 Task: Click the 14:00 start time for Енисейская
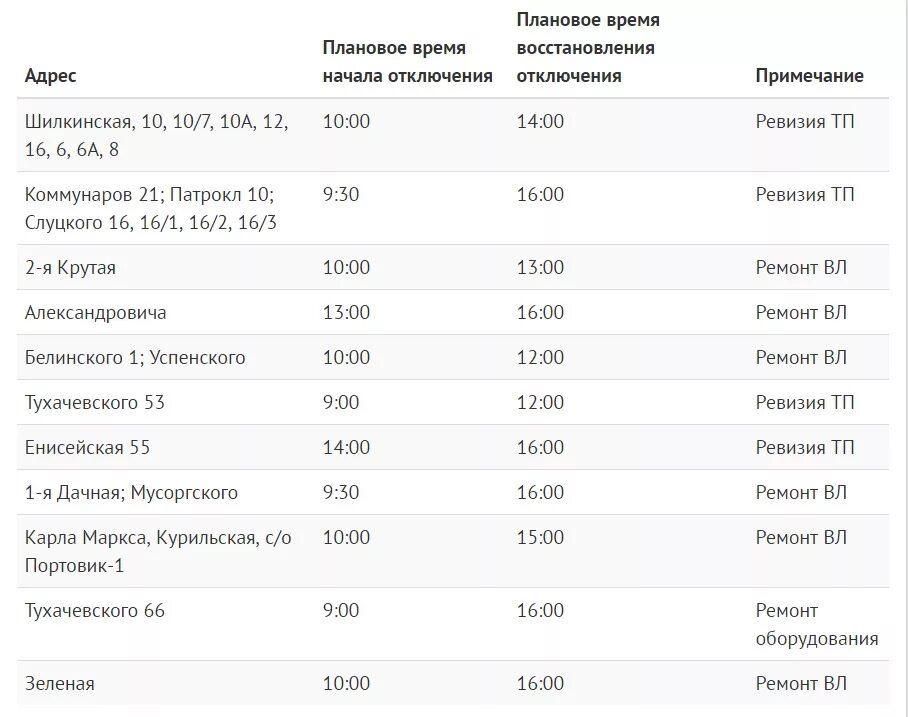point(346,447)
